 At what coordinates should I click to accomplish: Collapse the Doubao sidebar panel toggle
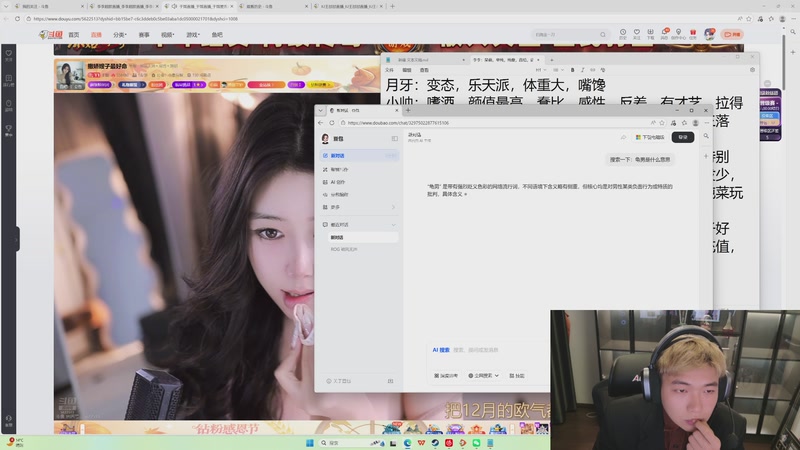click(394, 138)
